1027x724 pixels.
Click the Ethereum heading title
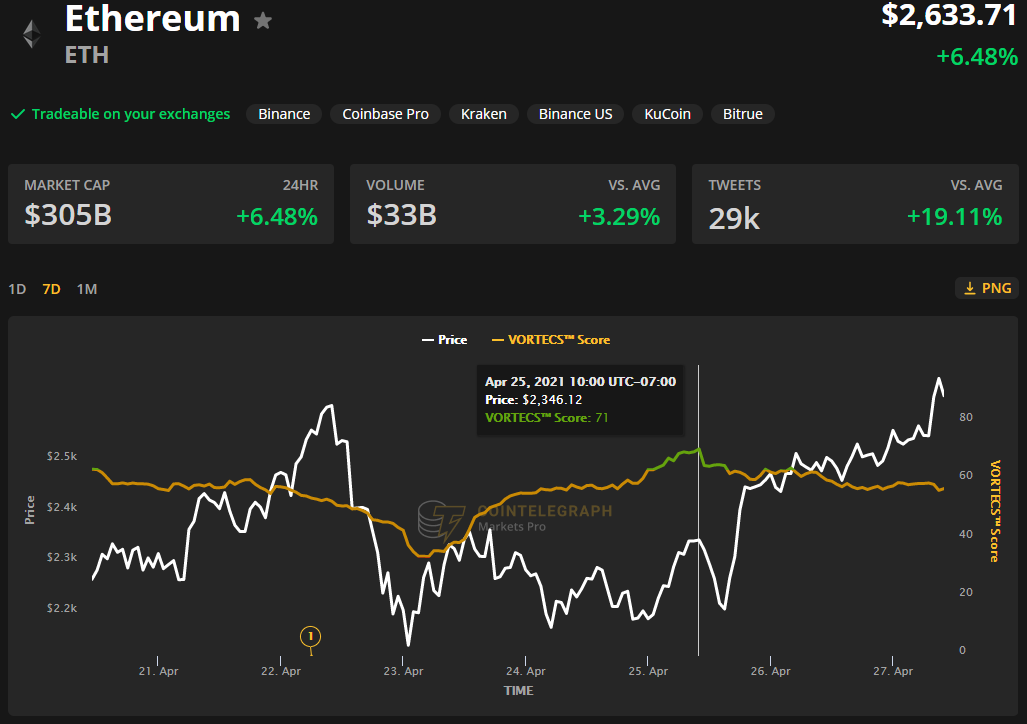[153, 18]
